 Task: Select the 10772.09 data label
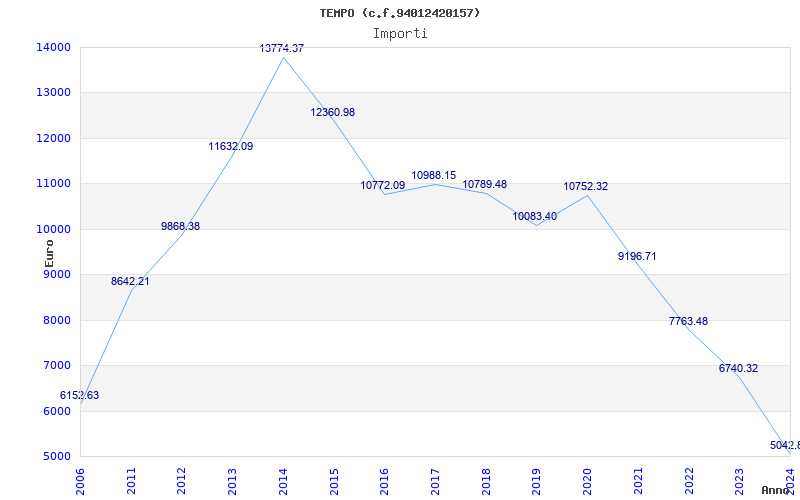click(383, 185)
